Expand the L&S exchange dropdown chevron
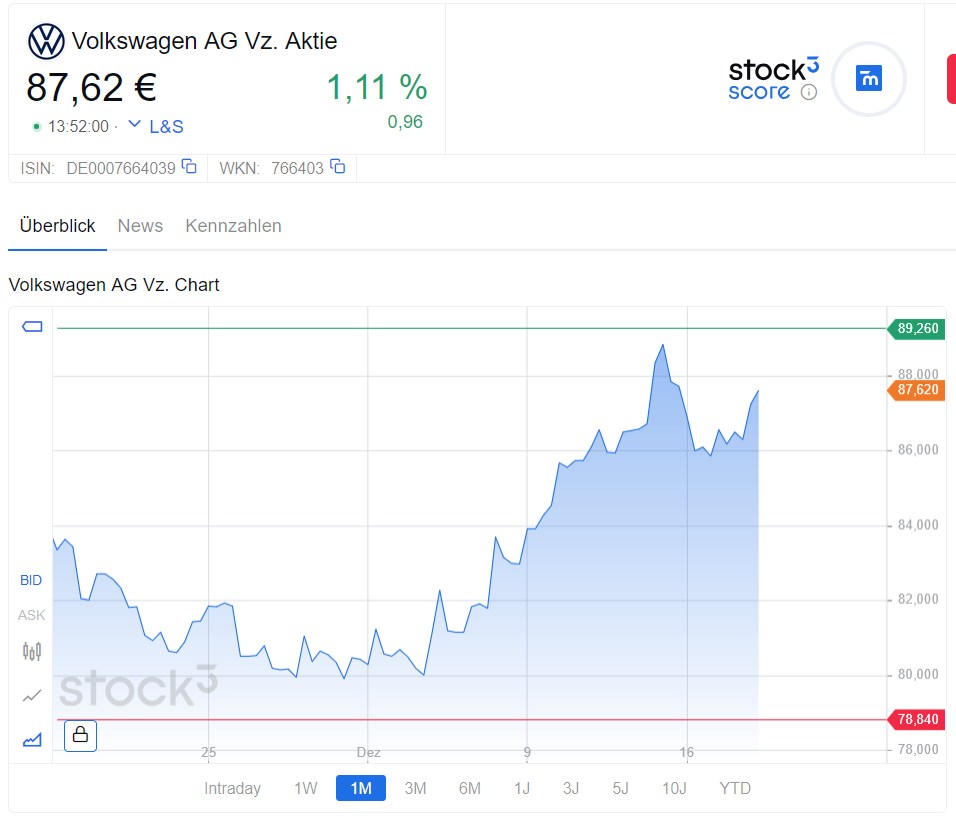956x832 pixels. coord(135,124)
